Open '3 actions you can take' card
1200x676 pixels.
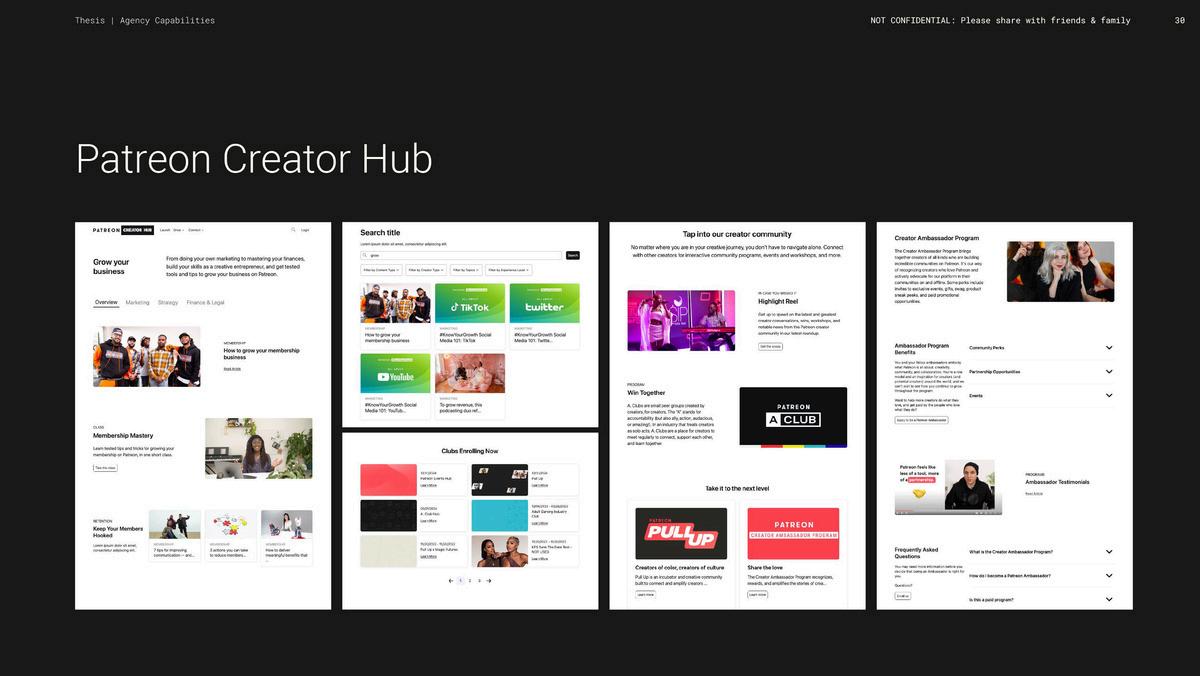231,538
